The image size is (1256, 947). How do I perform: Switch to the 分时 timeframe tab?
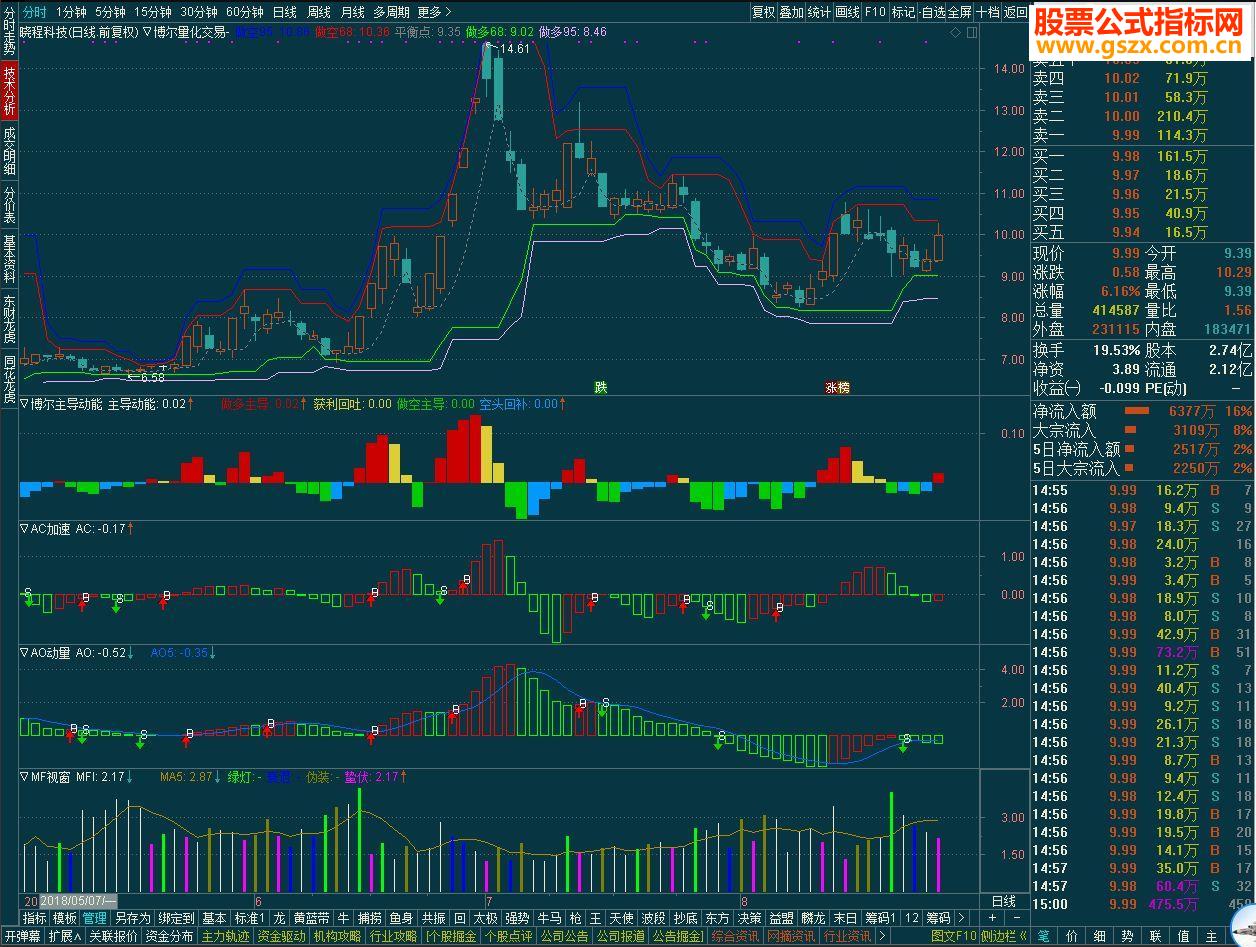pos(34,12)
